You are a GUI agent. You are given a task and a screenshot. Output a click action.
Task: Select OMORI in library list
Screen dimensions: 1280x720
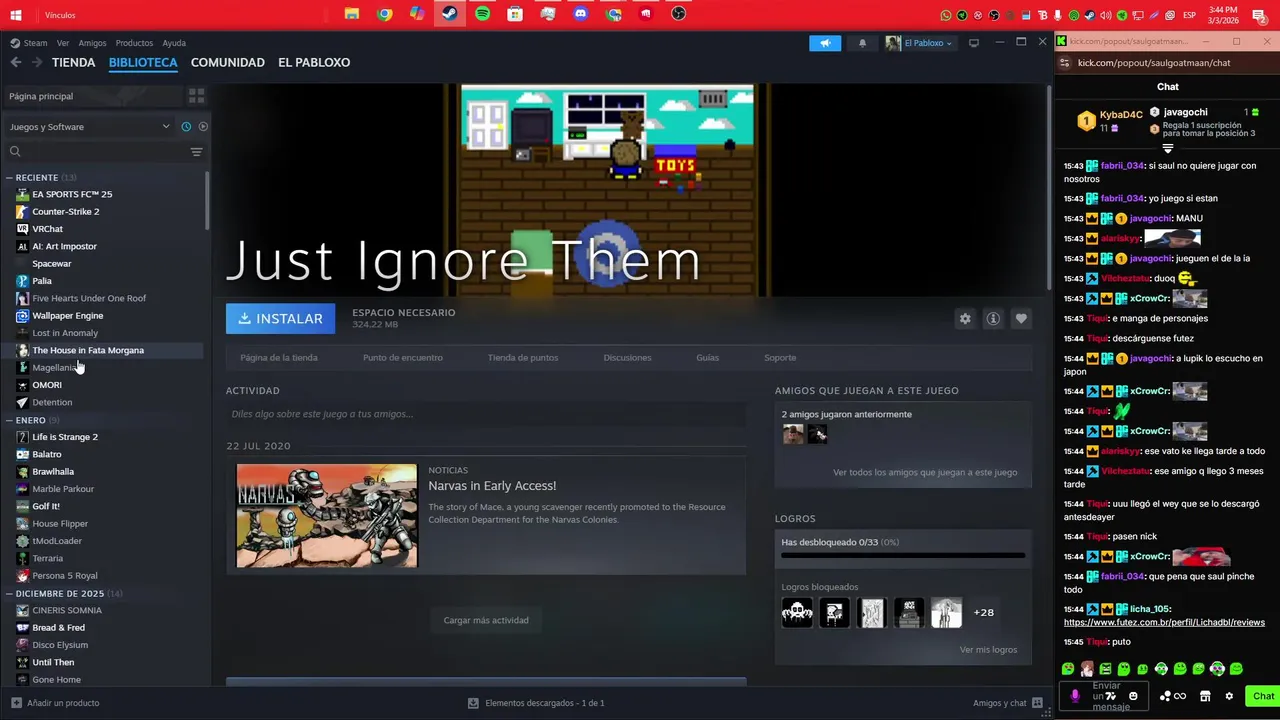47,385
